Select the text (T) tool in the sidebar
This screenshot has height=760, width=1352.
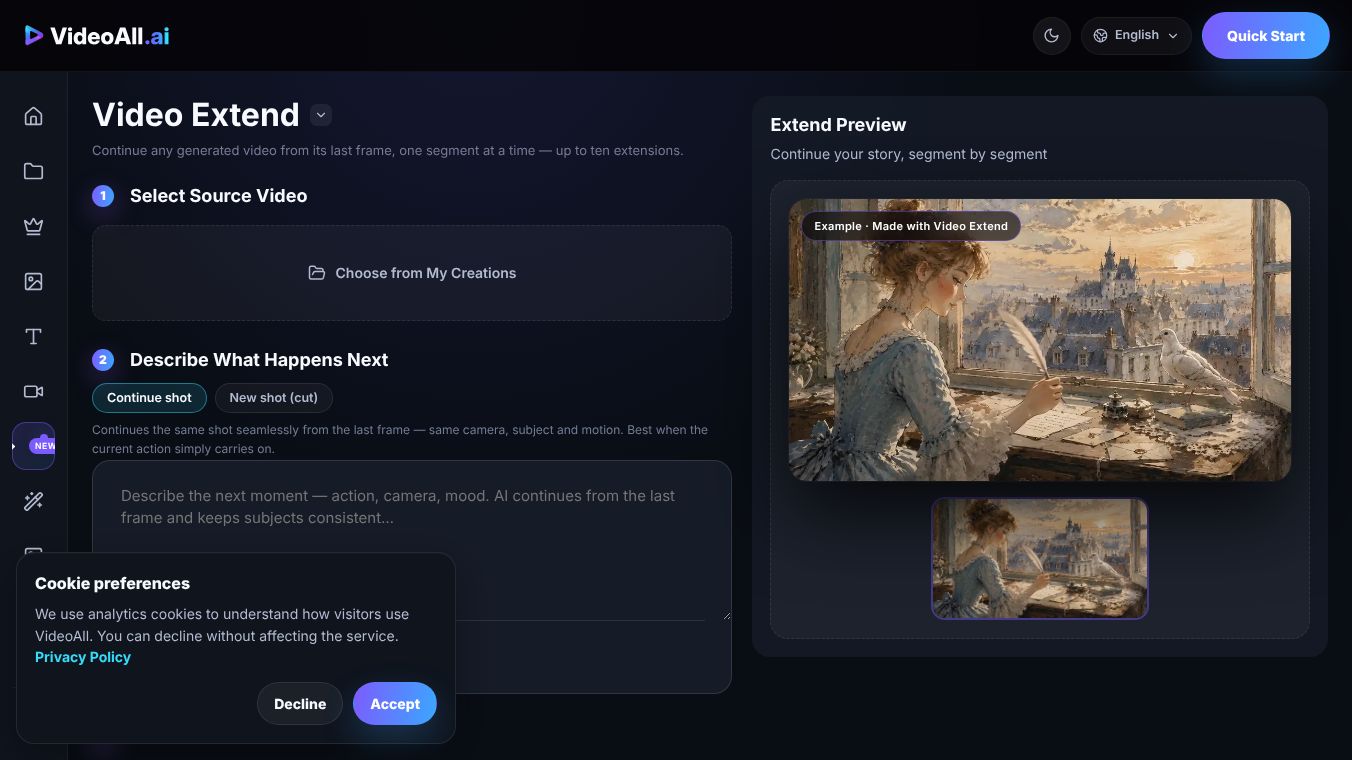[x=33, y=336]
